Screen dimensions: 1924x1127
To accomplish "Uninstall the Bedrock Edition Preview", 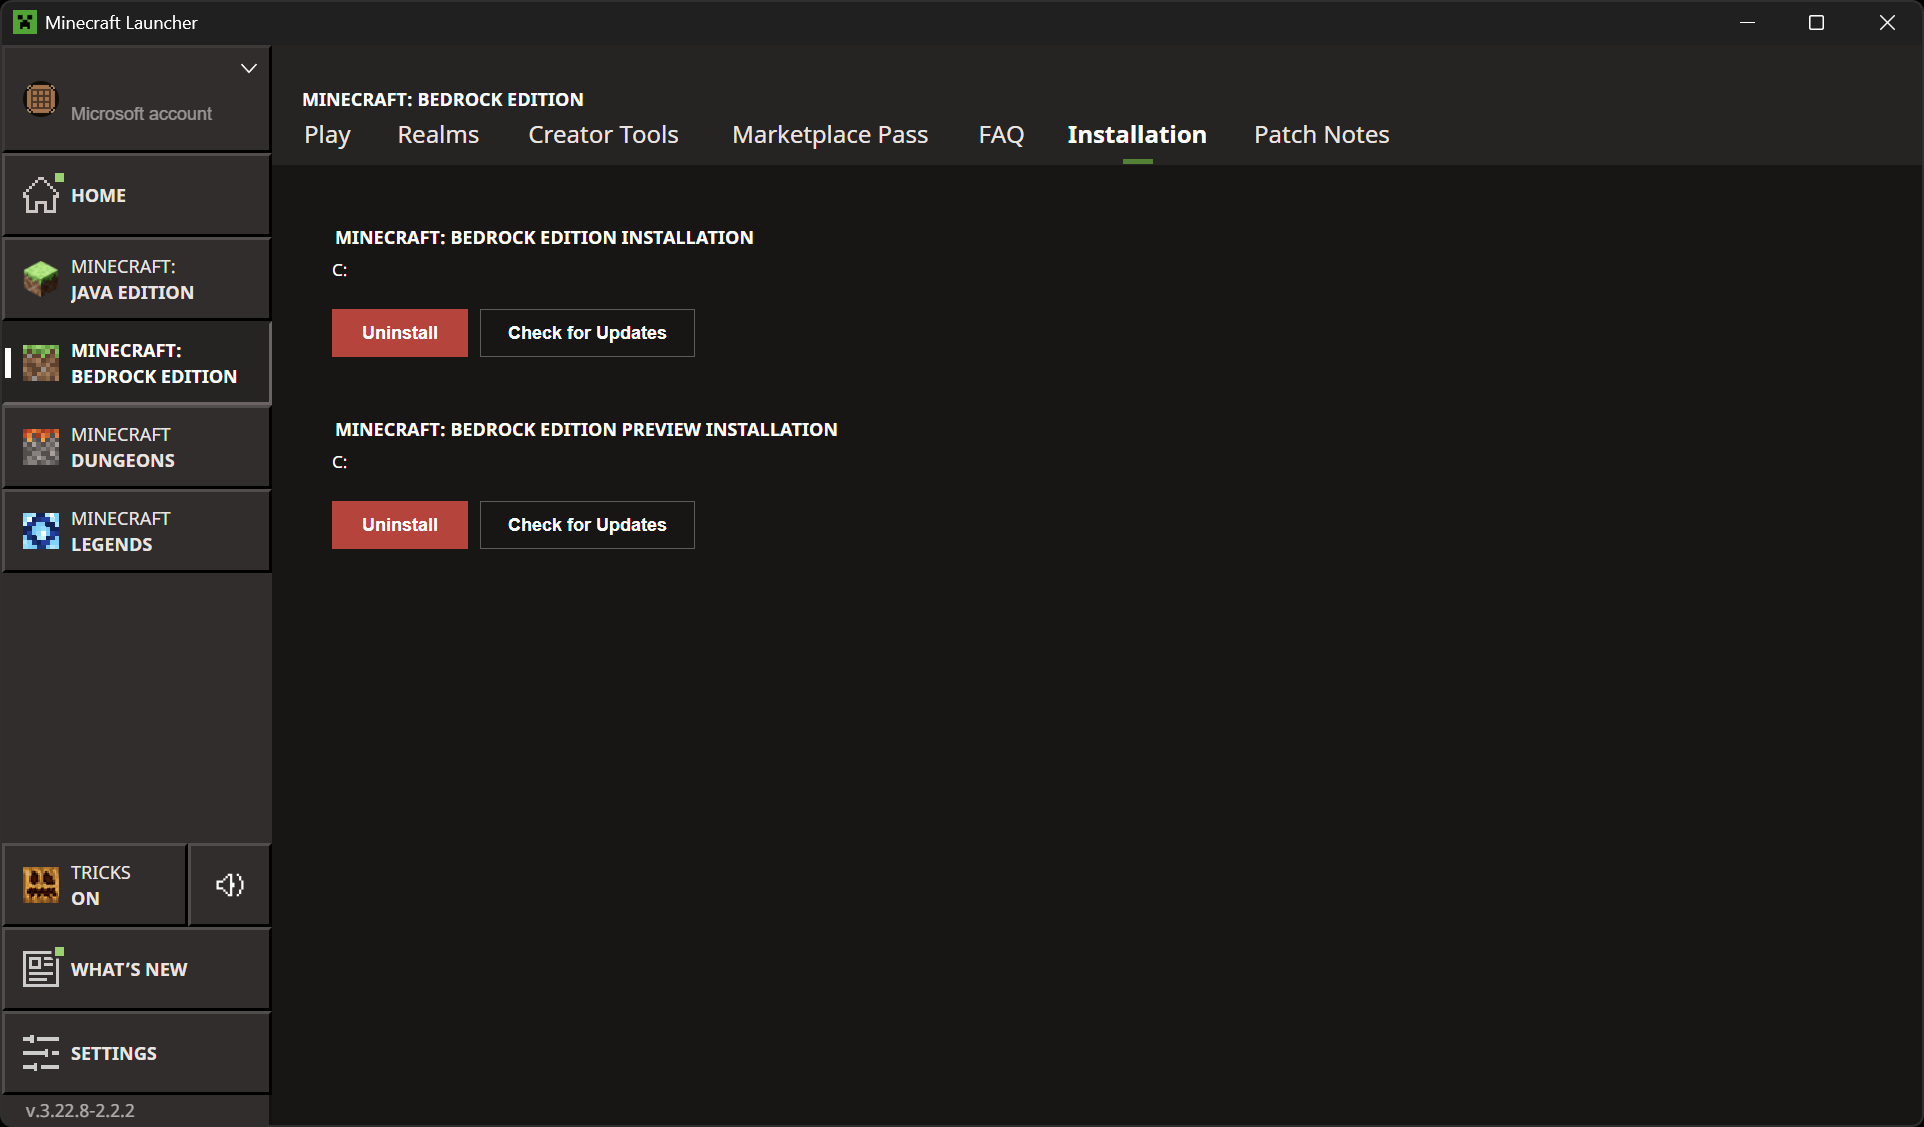I will click(399, 525).
